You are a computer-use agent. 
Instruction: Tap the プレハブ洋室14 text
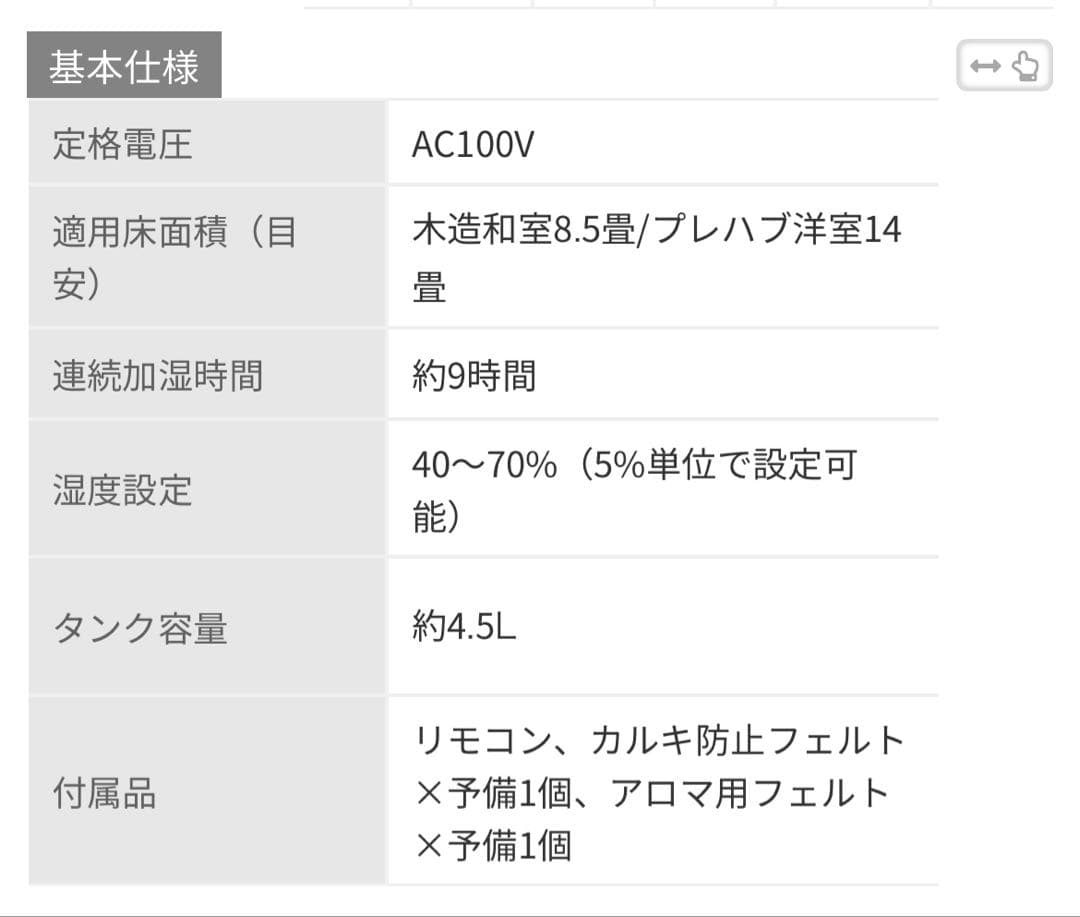click(773, 230)
